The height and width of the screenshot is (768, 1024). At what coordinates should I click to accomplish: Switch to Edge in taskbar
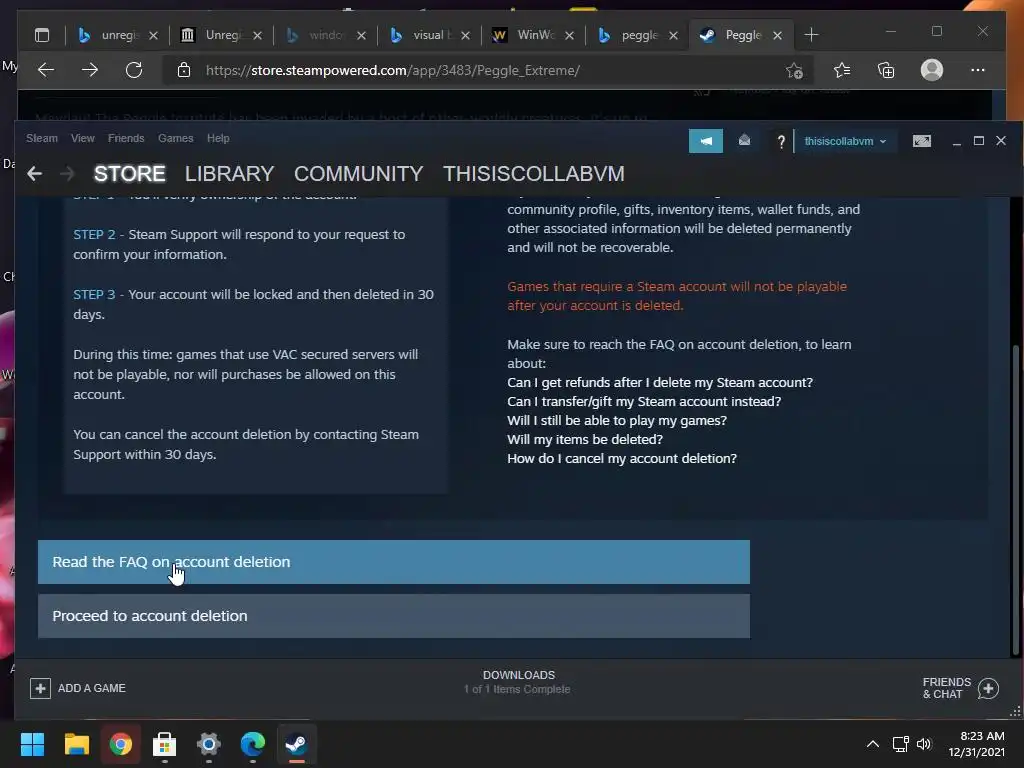pyautogui.click(x=253, y=744)
